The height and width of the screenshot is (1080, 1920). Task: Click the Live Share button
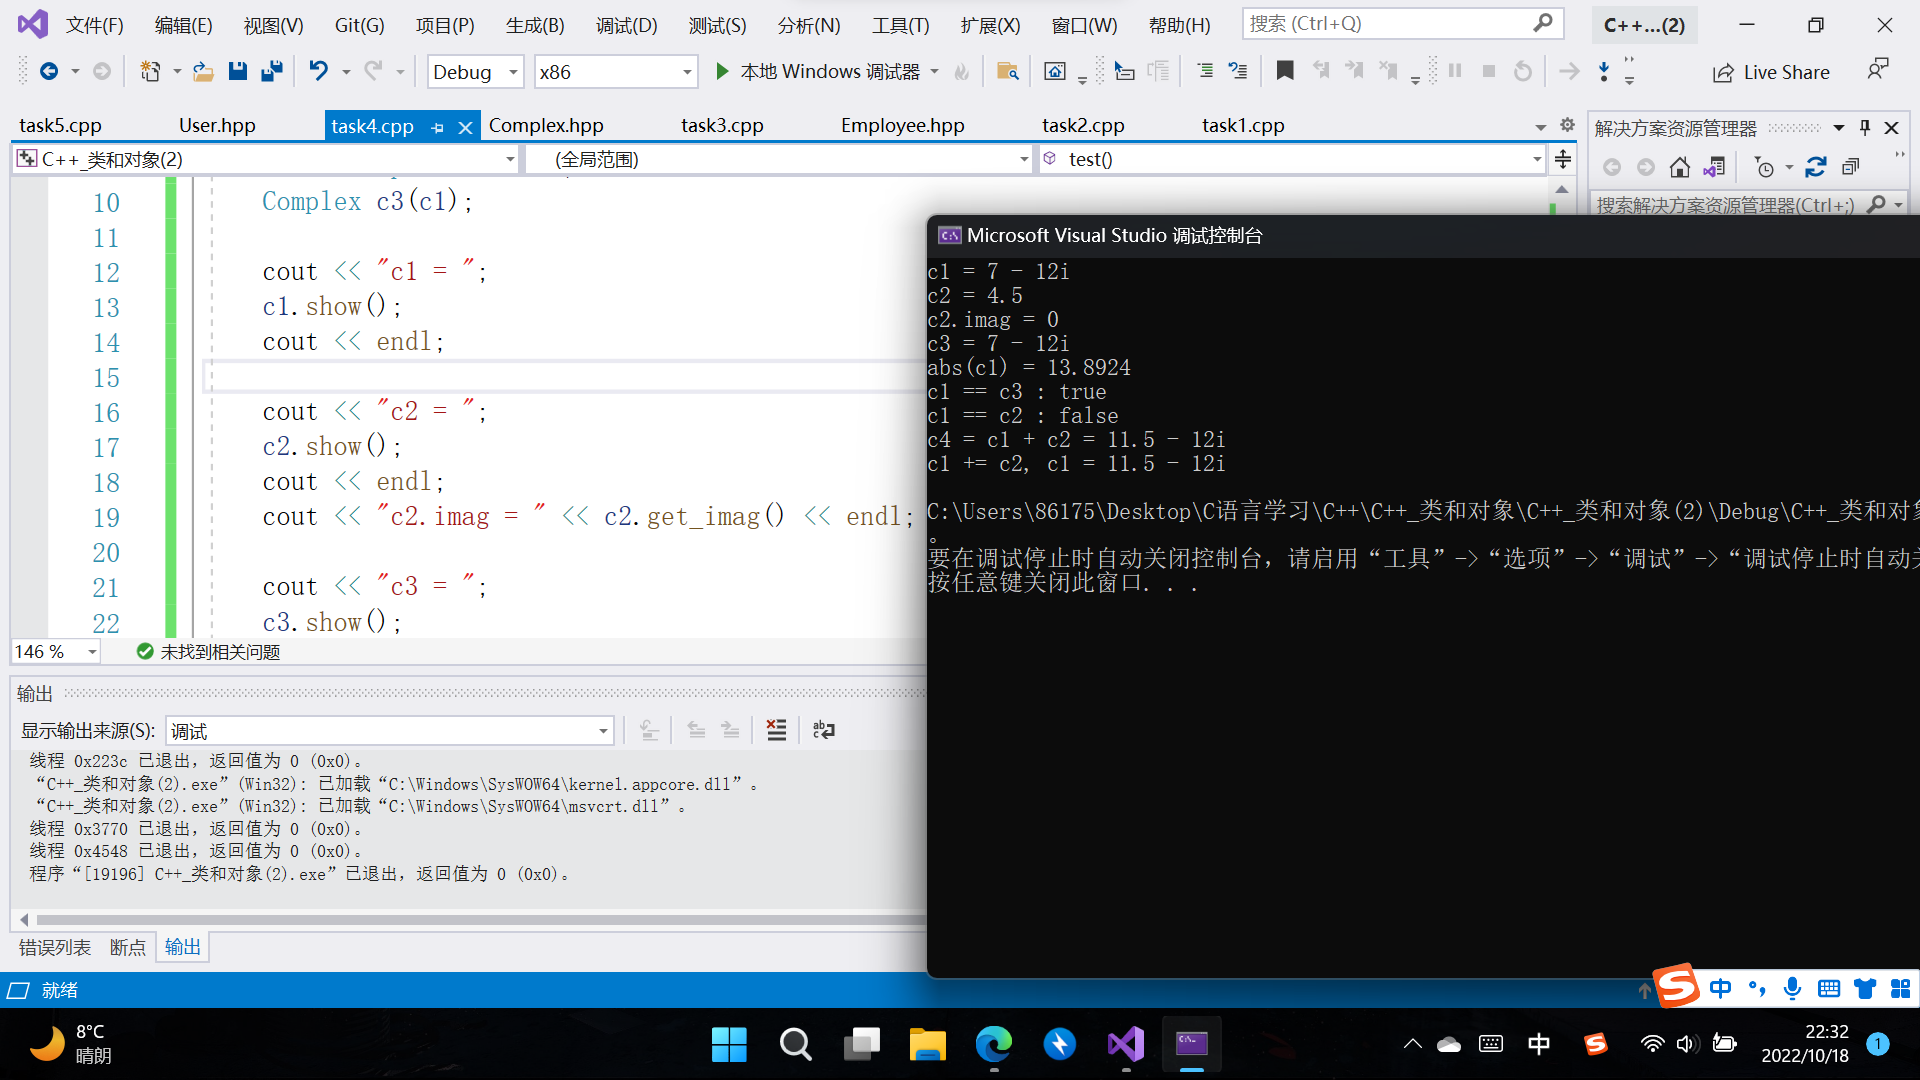pyautogui.click(x=1771, y=72)
